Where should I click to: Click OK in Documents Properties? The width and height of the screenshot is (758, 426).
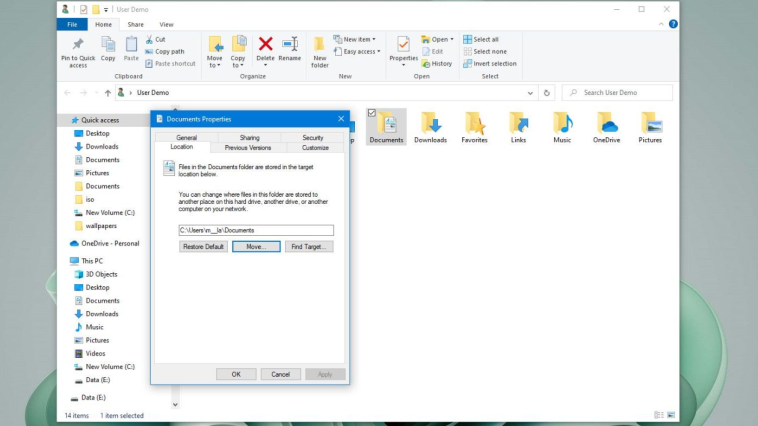(x=236, y=374)
